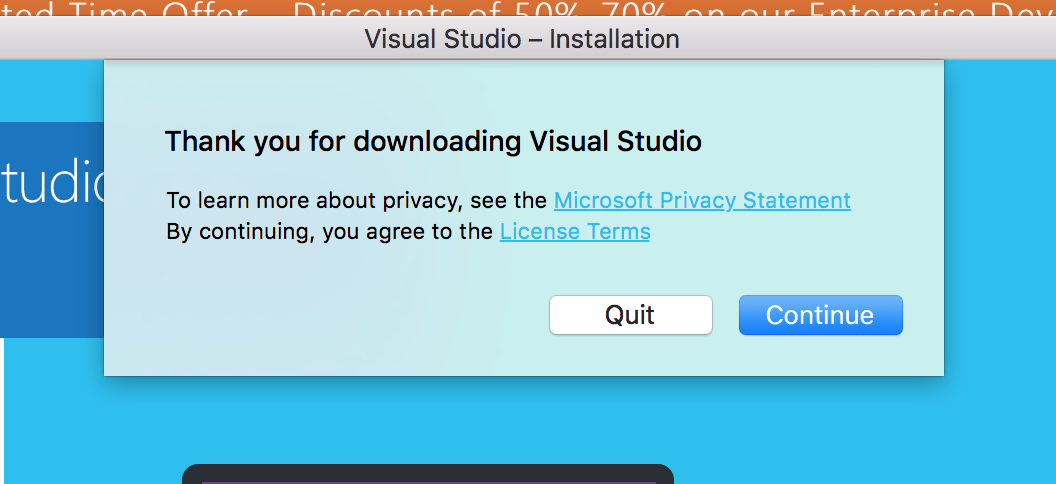
Task: Click empty dialog area below the buttons
Action: pos(524,355)
